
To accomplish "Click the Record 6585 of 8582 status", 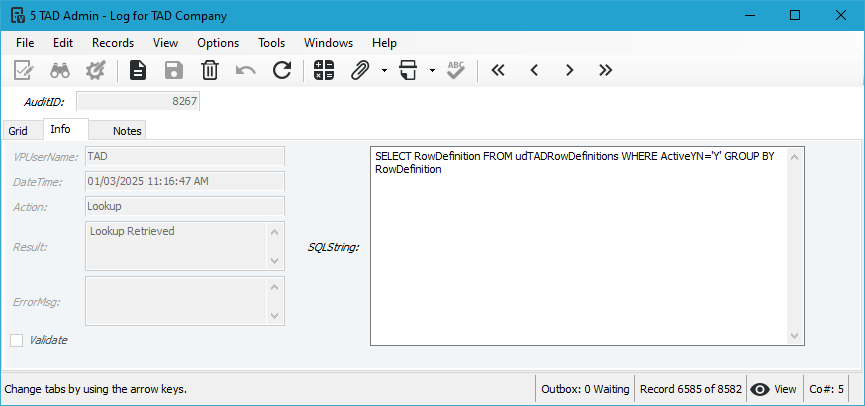I will point(691,389).
